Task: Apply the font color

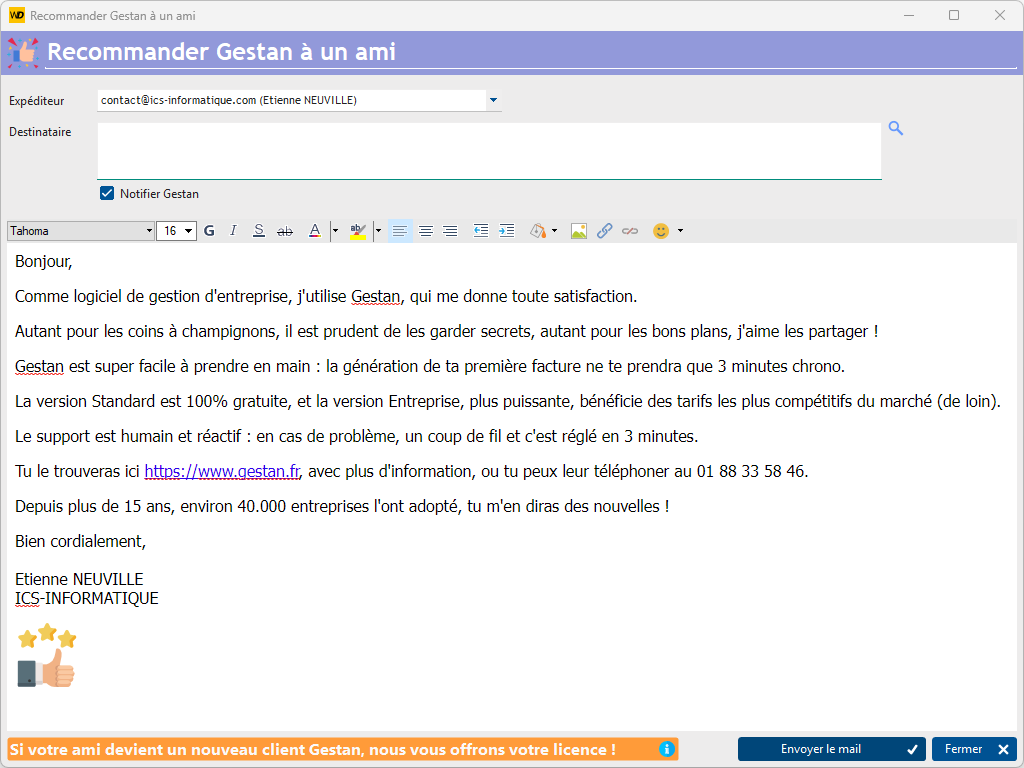Action: [315, 231]
